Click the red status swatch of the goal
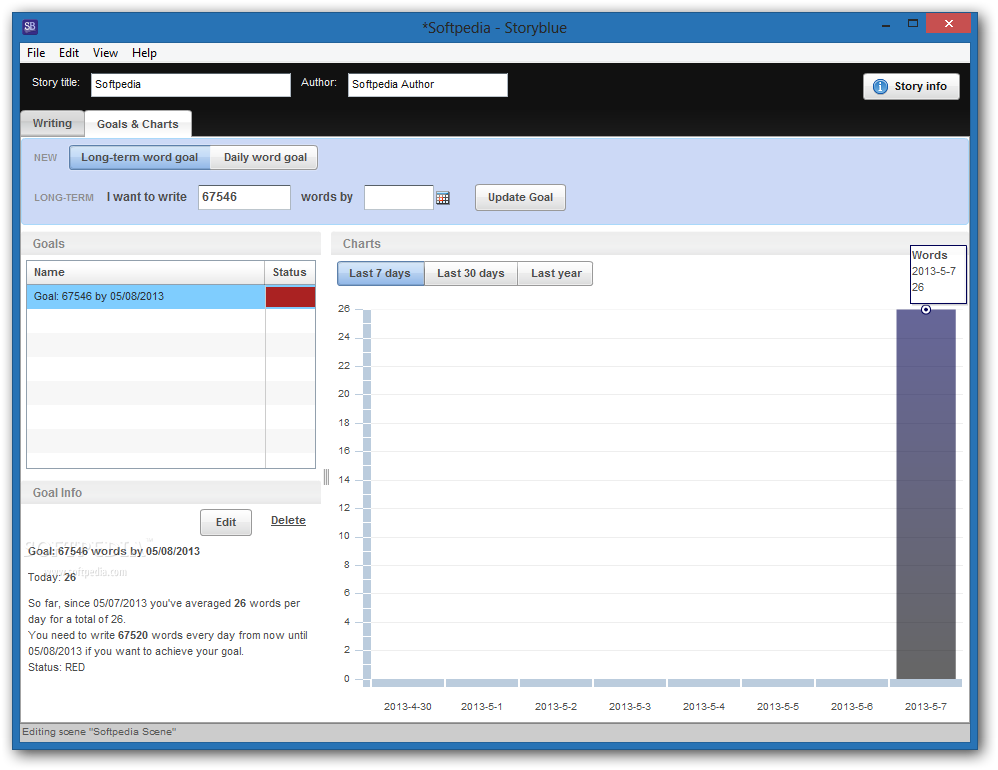998x770 pixels. point(290,297)
